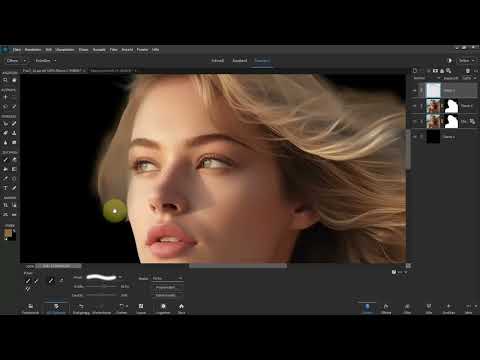Select the Spot Healing Brush tool

pyautogui.click(x=14, y=124)
